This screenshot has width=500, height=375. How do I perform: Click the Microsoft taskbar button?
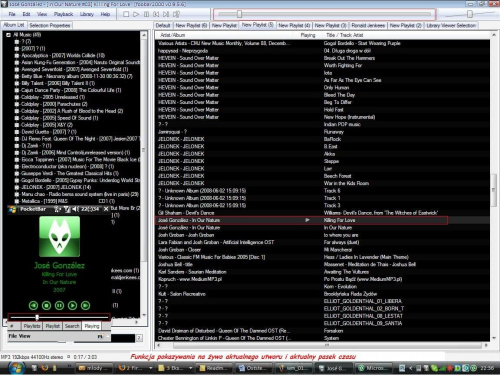[373, 368]
